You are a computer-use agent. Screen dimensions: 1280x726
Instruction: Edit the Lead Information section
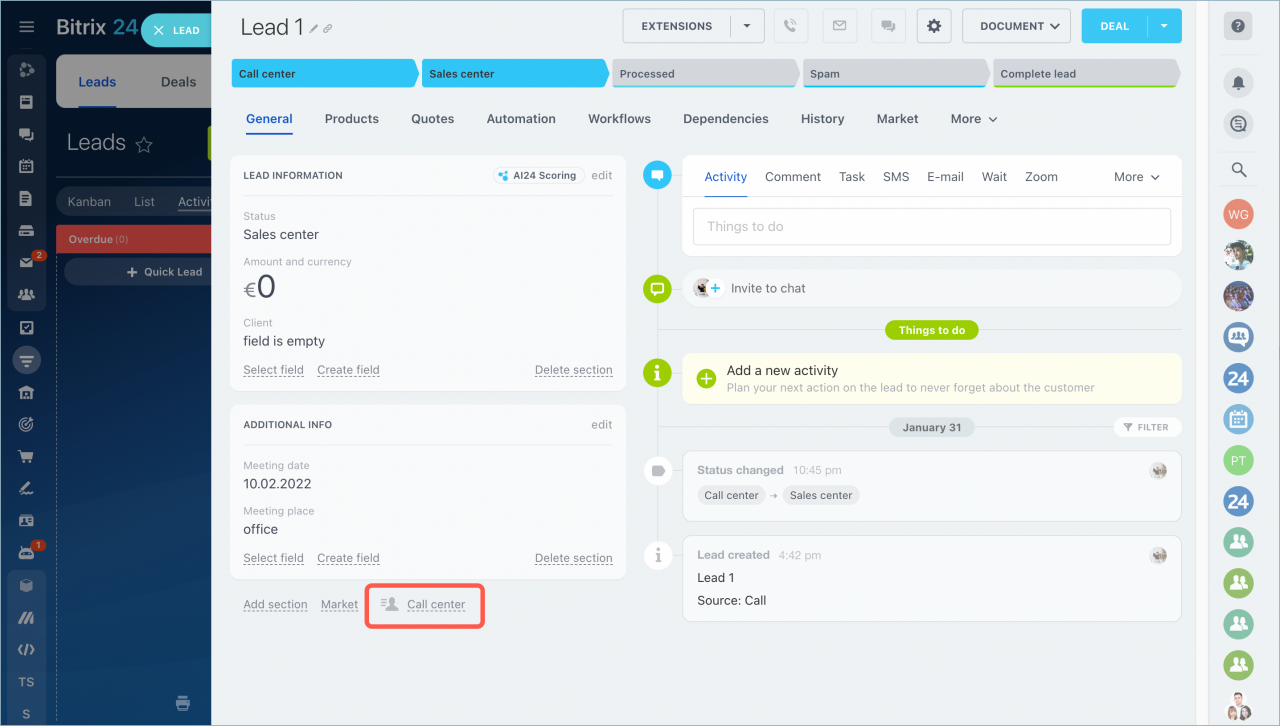(601, 175)
